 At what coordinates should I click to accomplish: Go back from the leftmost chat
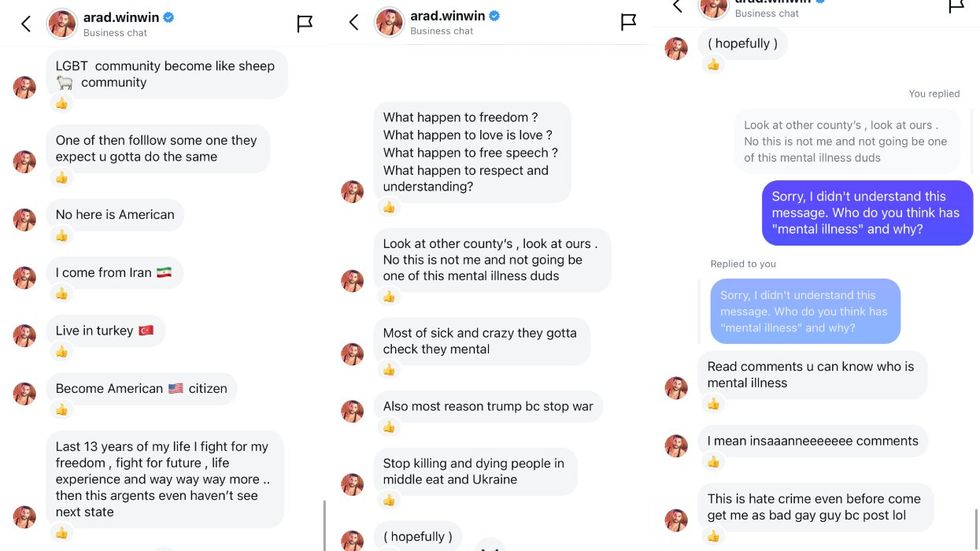[x=26, y=23]
